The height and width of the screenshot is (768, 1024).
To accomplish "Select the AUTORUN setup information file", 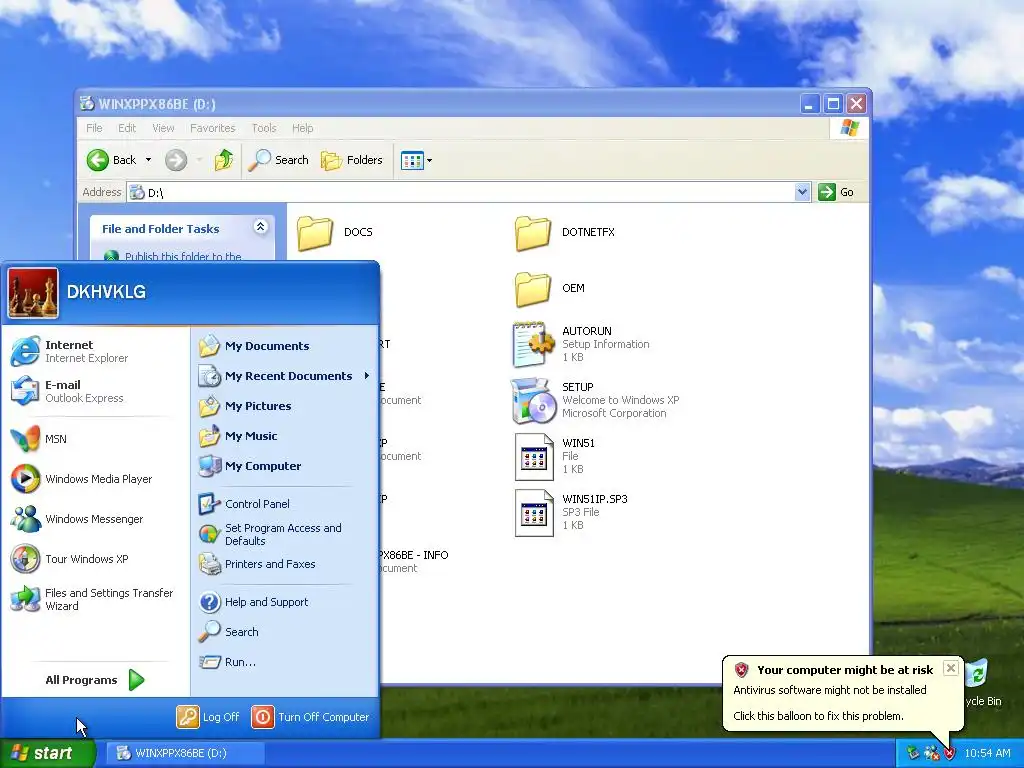I will click(x=581, y=344).
